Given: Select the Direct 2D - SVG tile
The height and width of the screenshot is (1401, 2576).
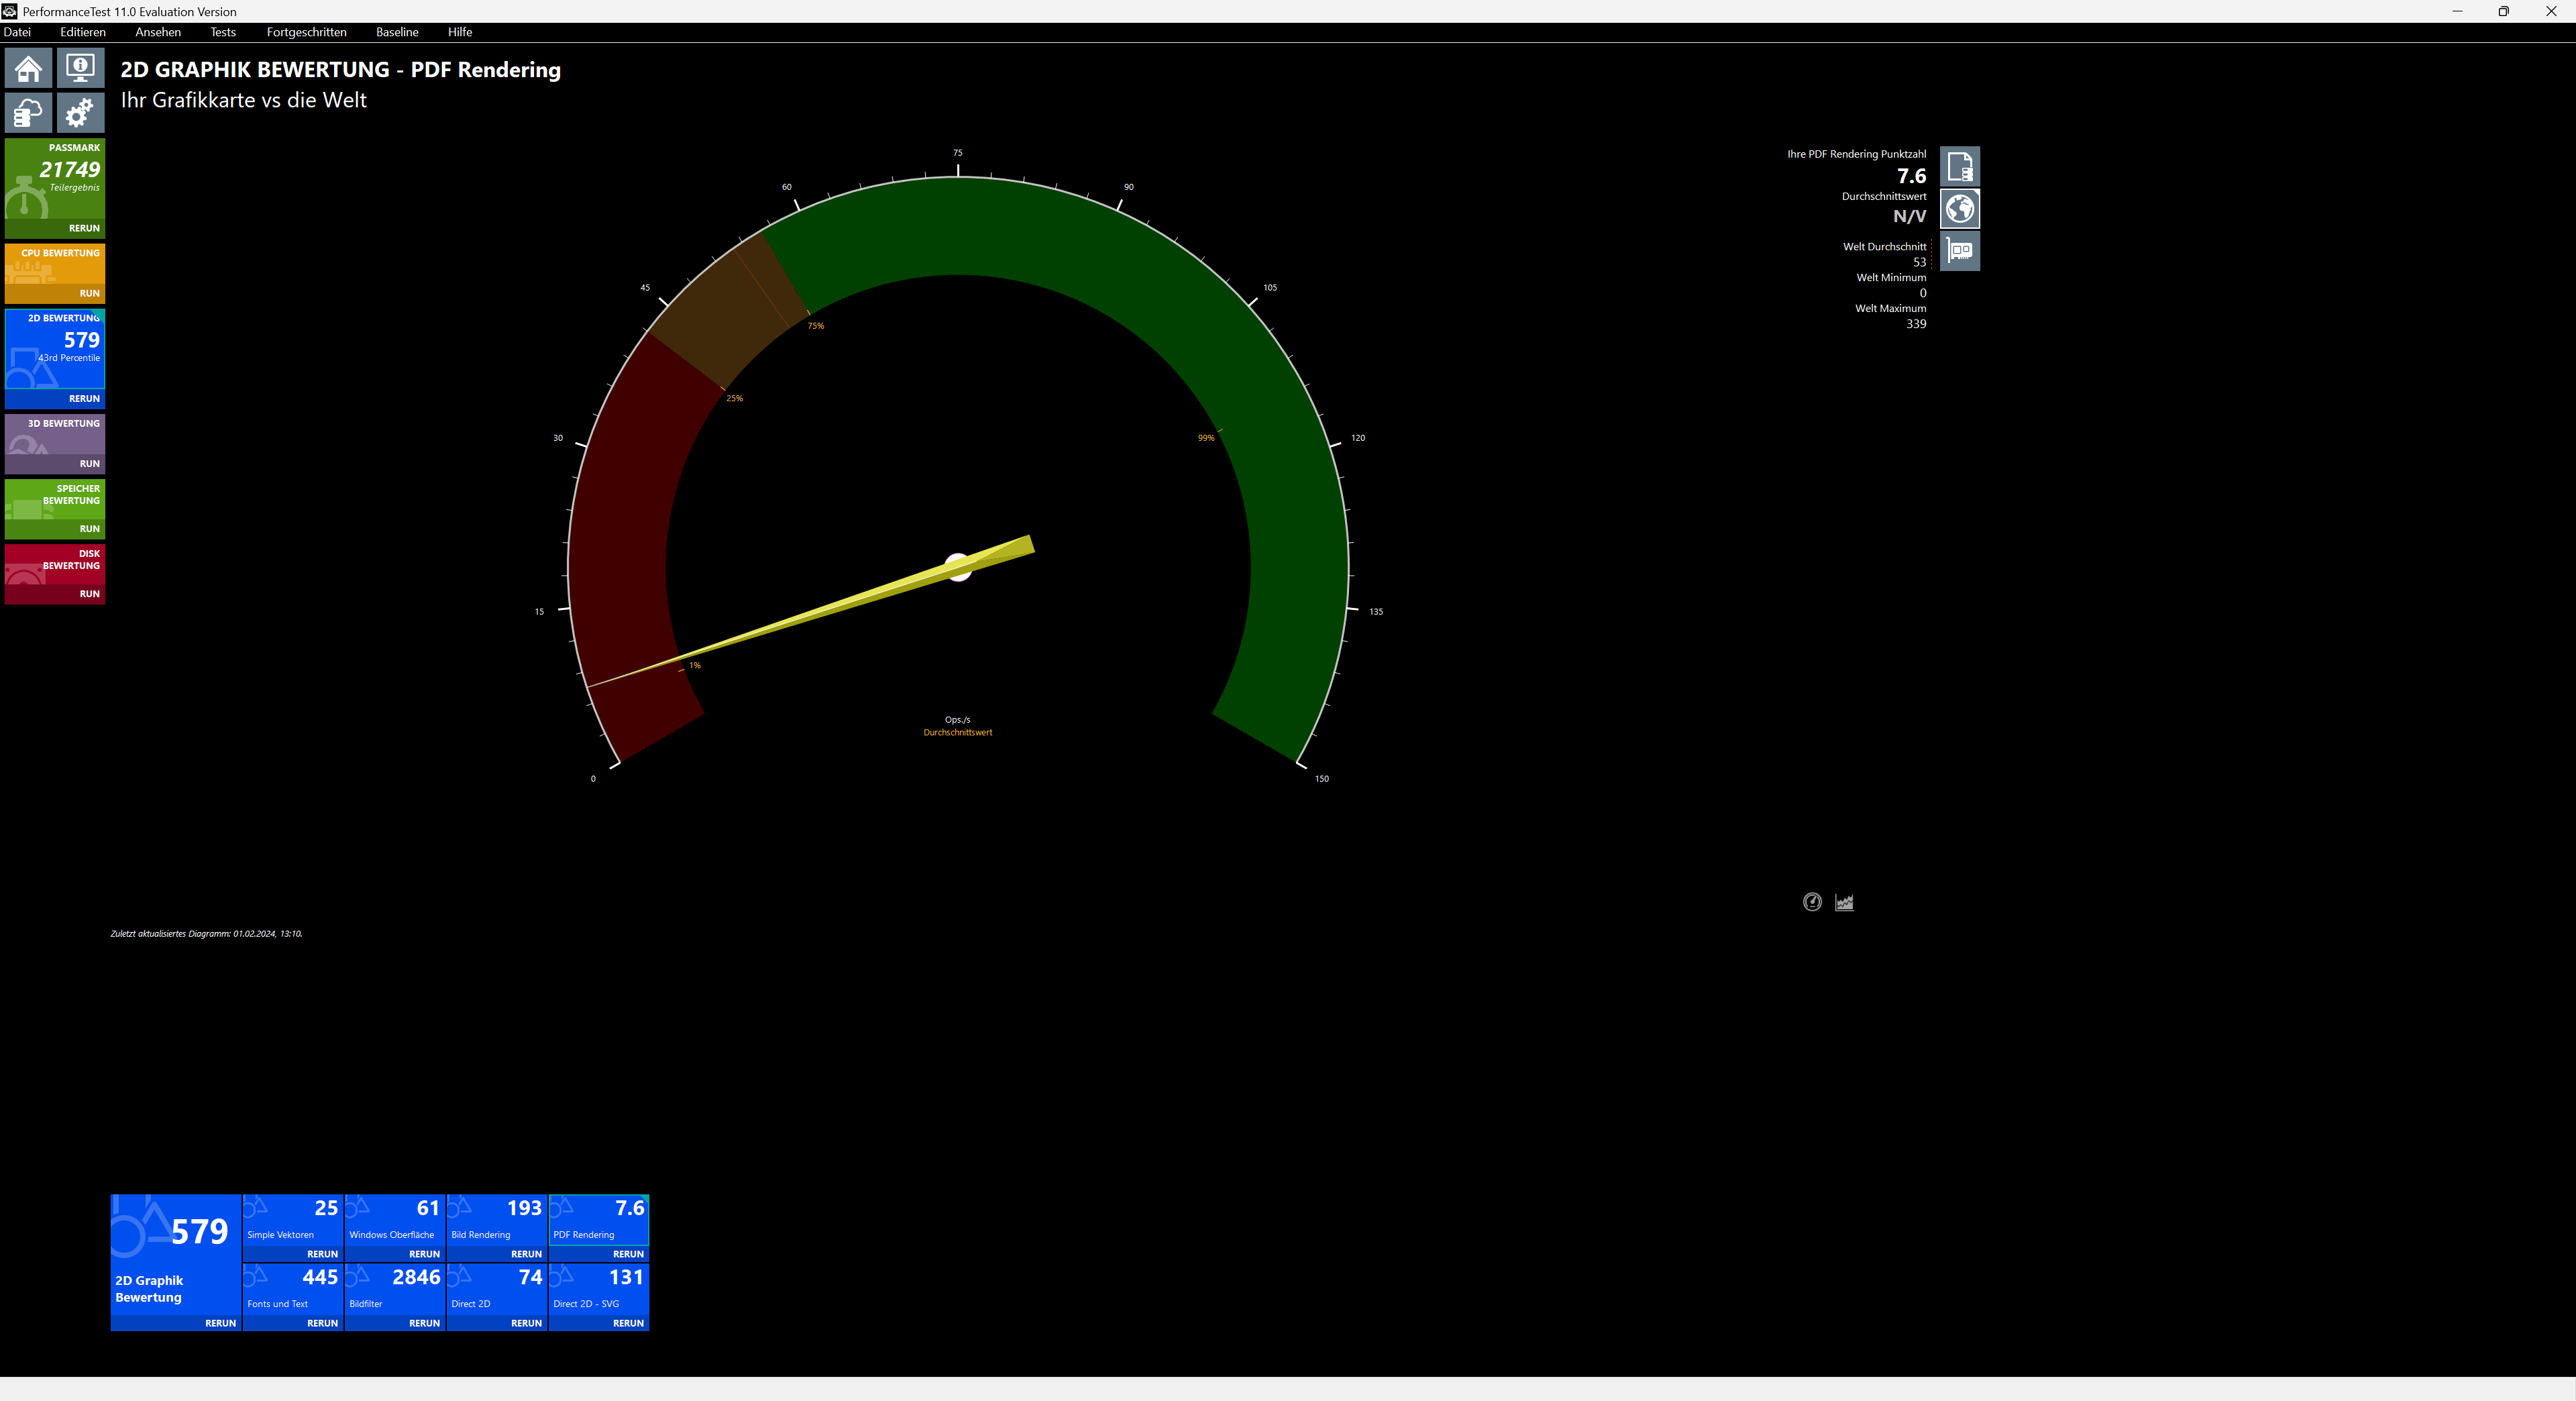Looking at the screenshot, I should point(598,1286).
